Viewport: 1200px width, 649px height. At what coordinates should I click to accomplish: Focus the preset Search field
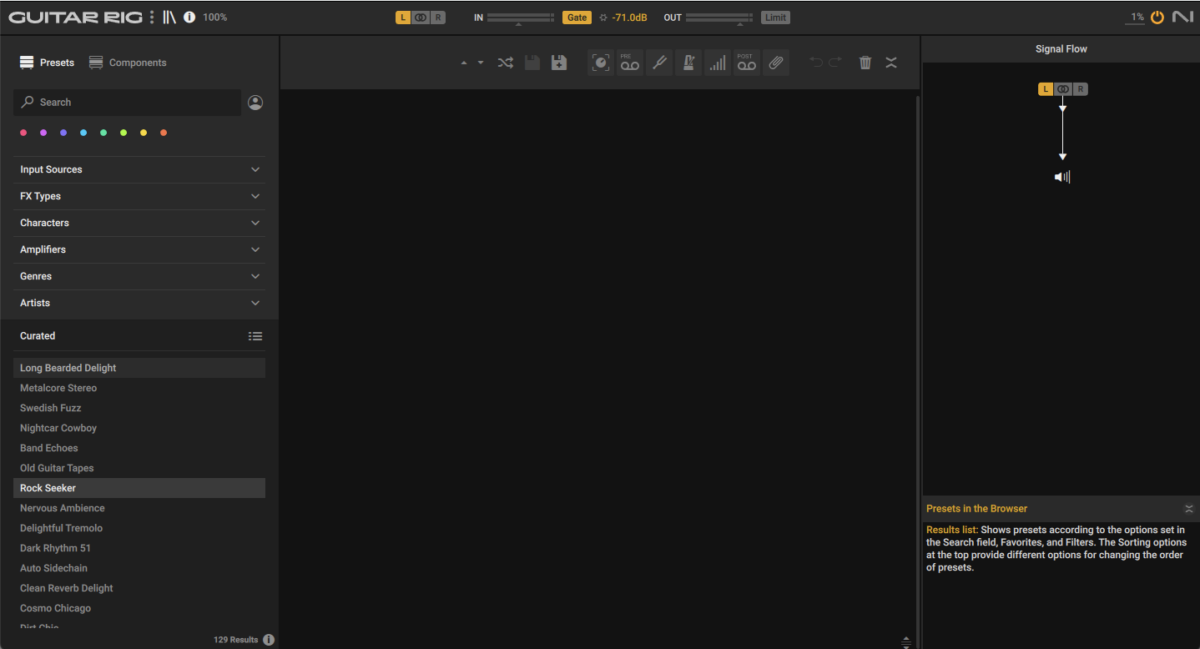pyautogui.click(x=127, y=102)
